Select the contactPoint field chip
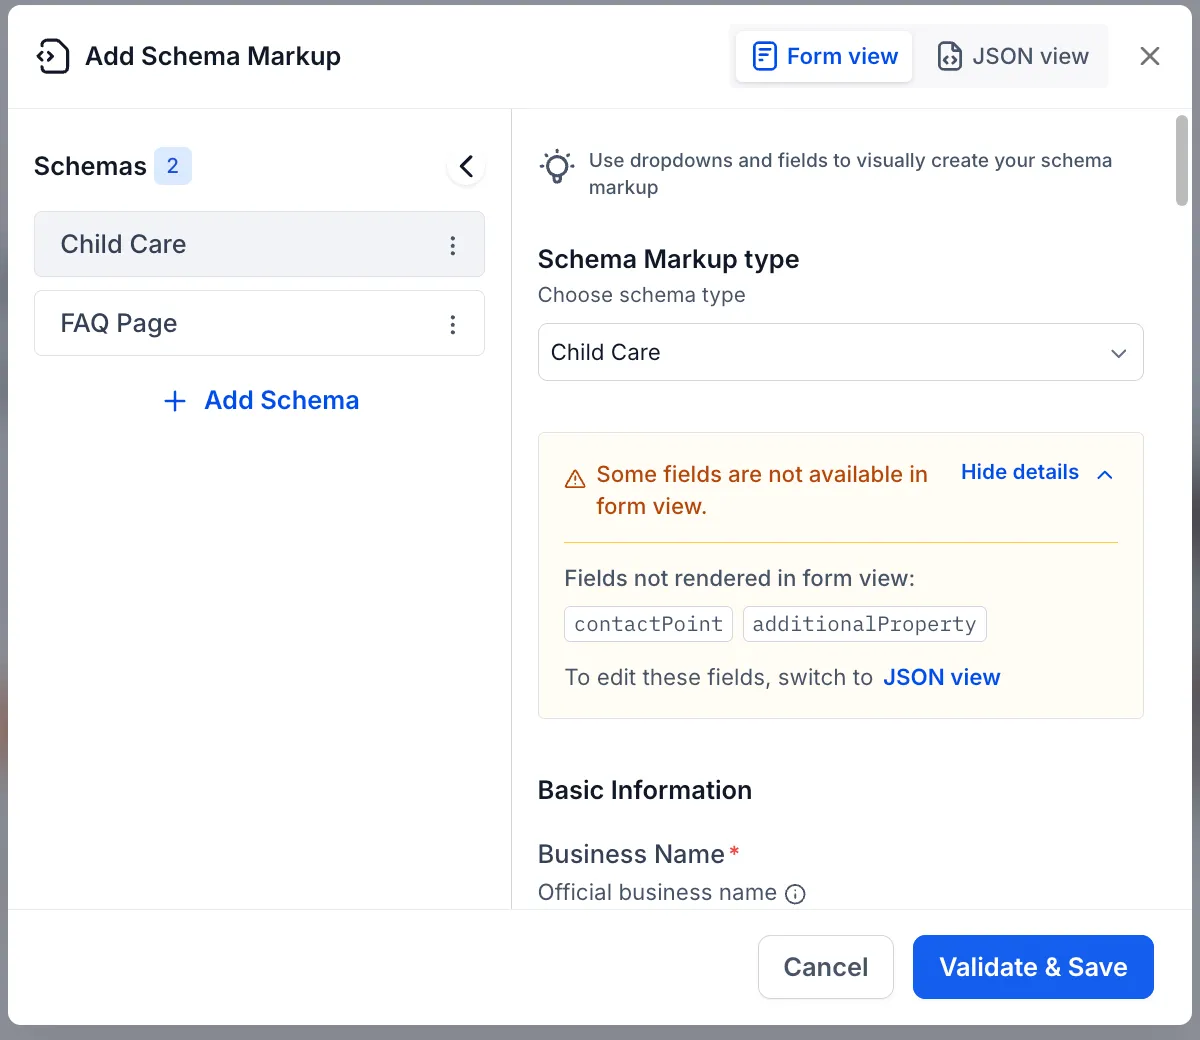 (x=648, y=624)
